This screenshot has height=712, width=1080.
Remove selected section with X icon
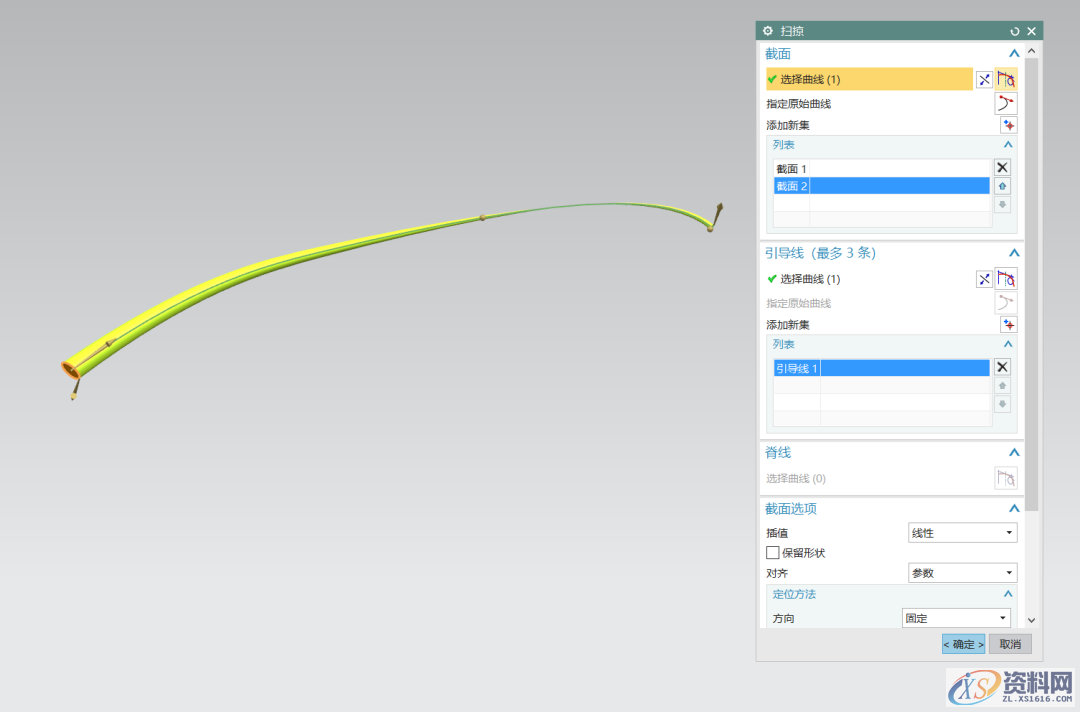tap(1002, 168)
